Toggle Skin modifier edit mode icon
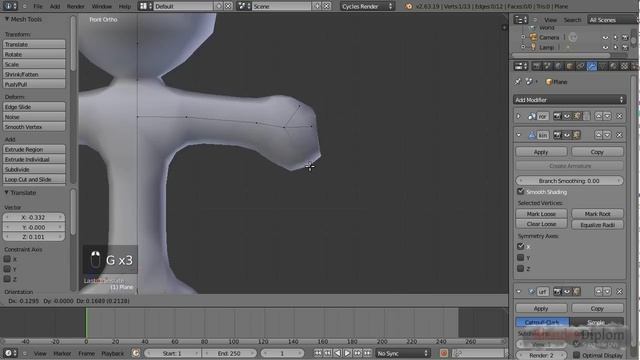 [577, 135]
